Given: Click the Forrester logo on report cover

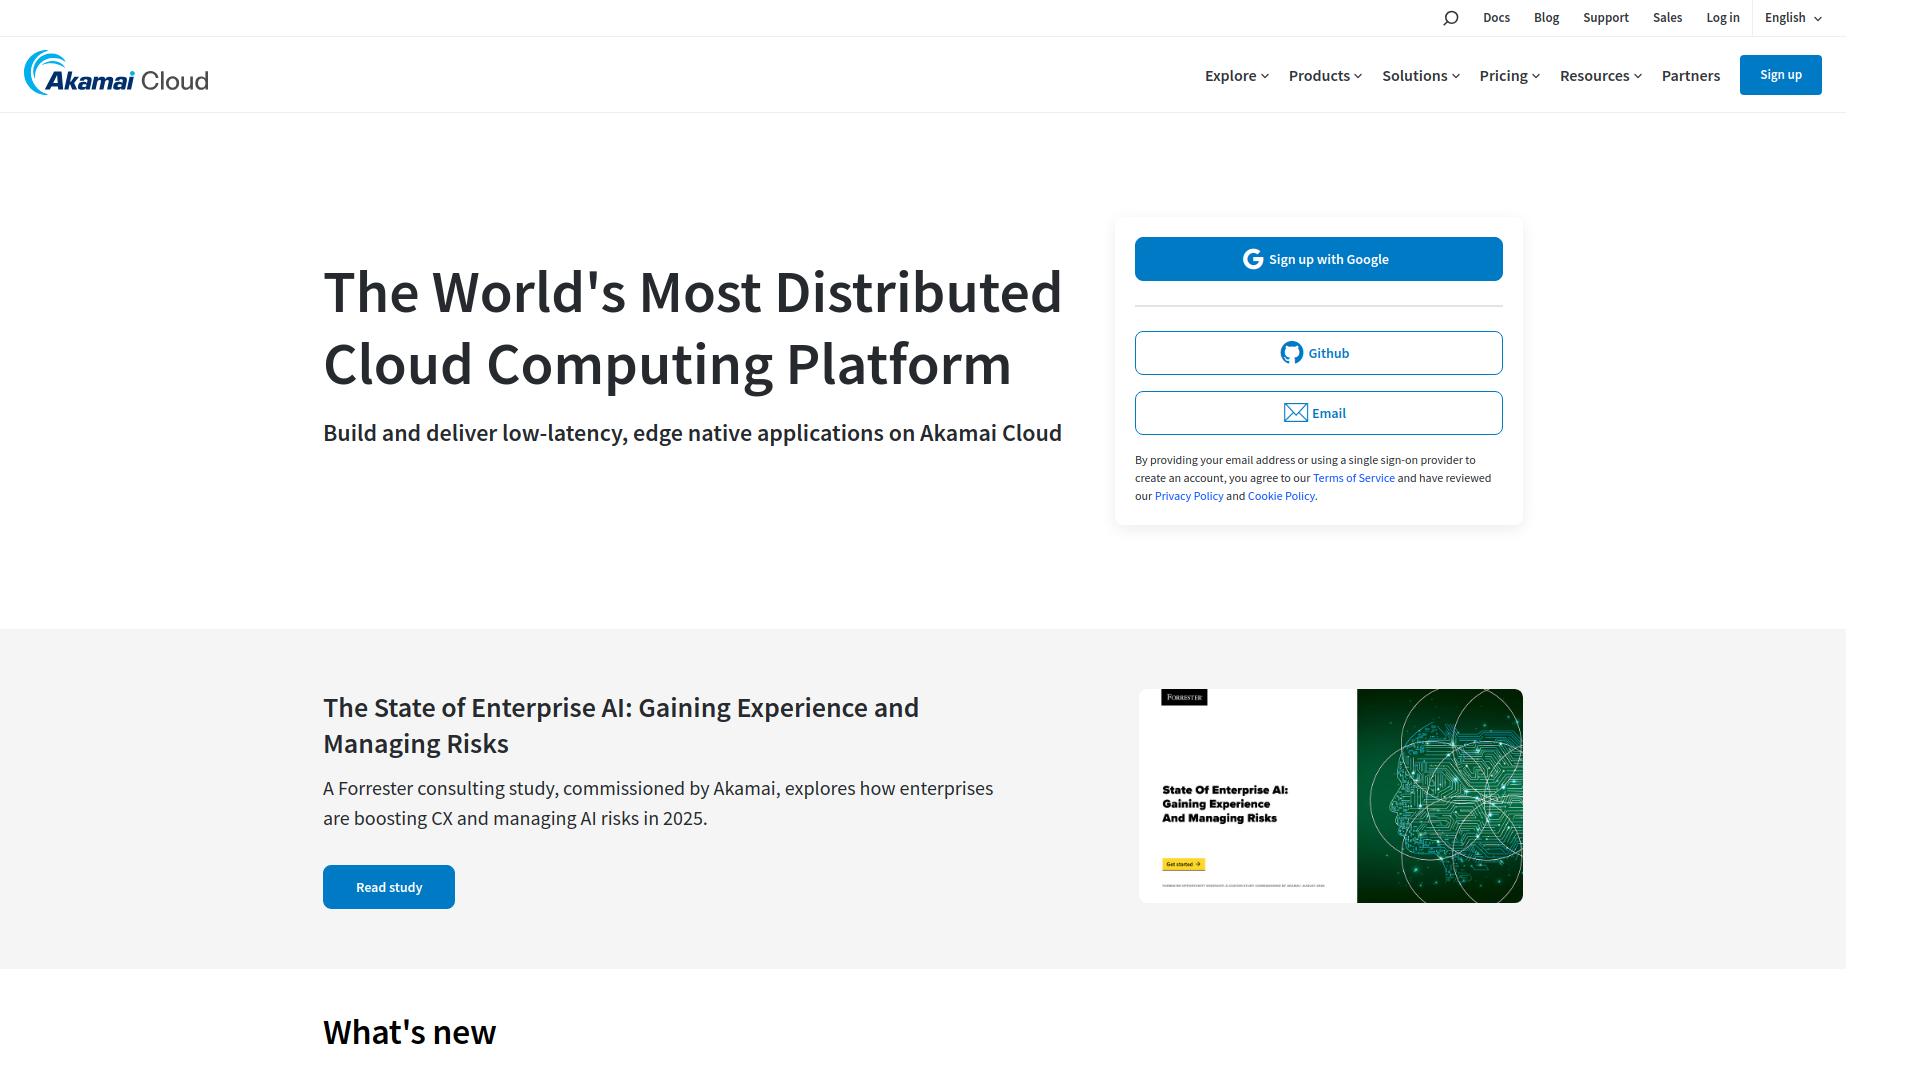Looking at the screenshot, I should pyautogui.click(x=1184, y=697).
